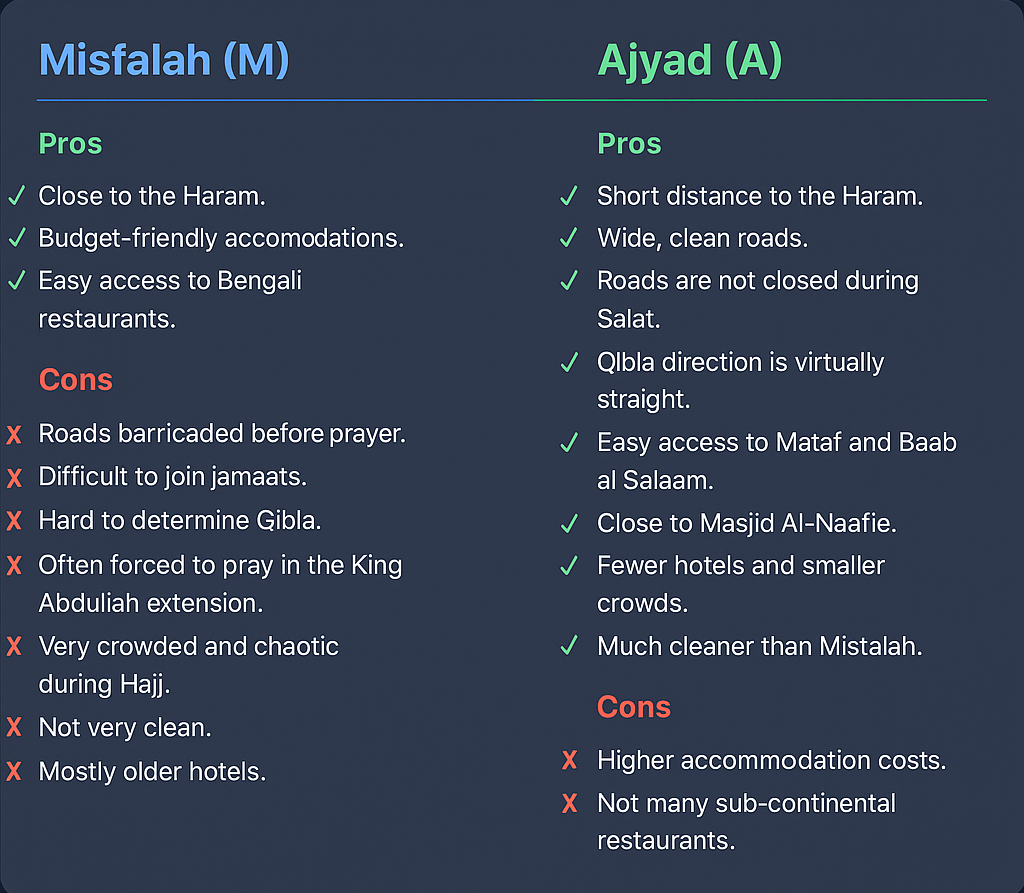Click the red X beside "Hard to determine Qibla."

(x=15, y=521)
